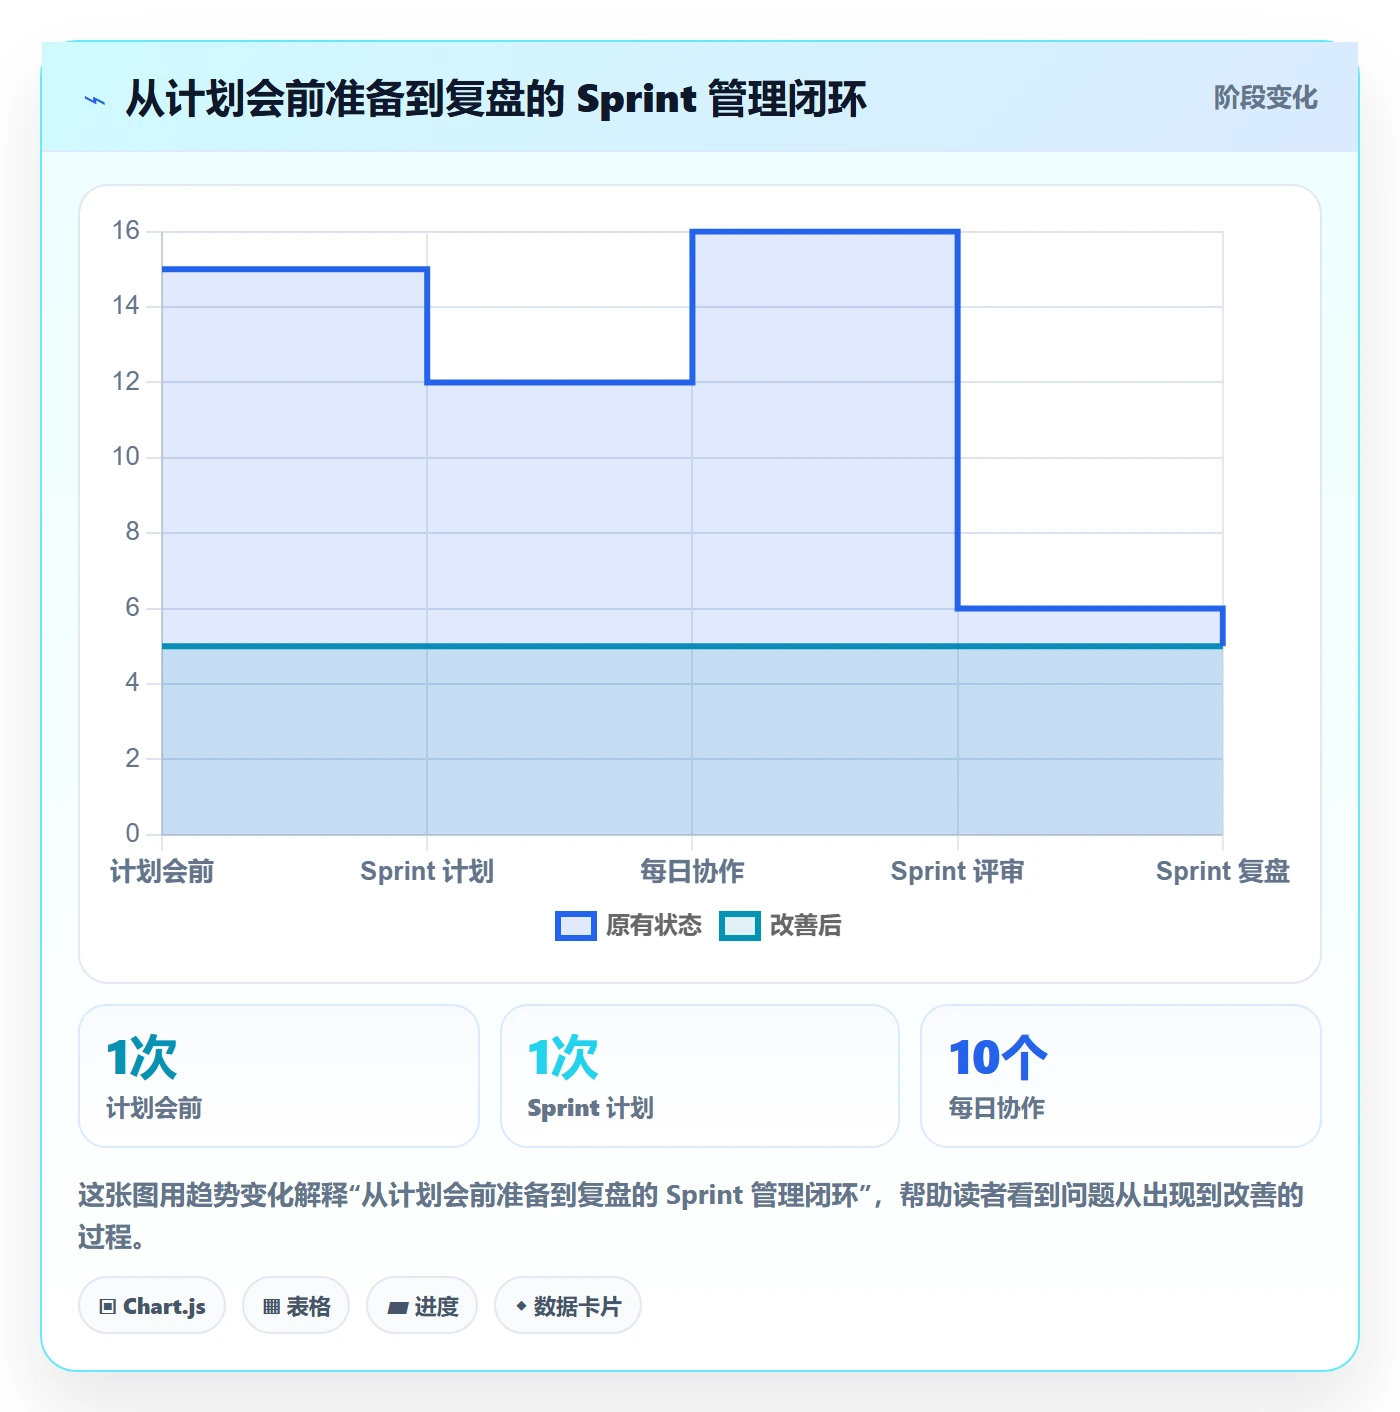Screen dimensions: 1400x1412
Task: Toggle the 改善后 legend swatch
Action: pyautogui.click(x=740, y=926)
